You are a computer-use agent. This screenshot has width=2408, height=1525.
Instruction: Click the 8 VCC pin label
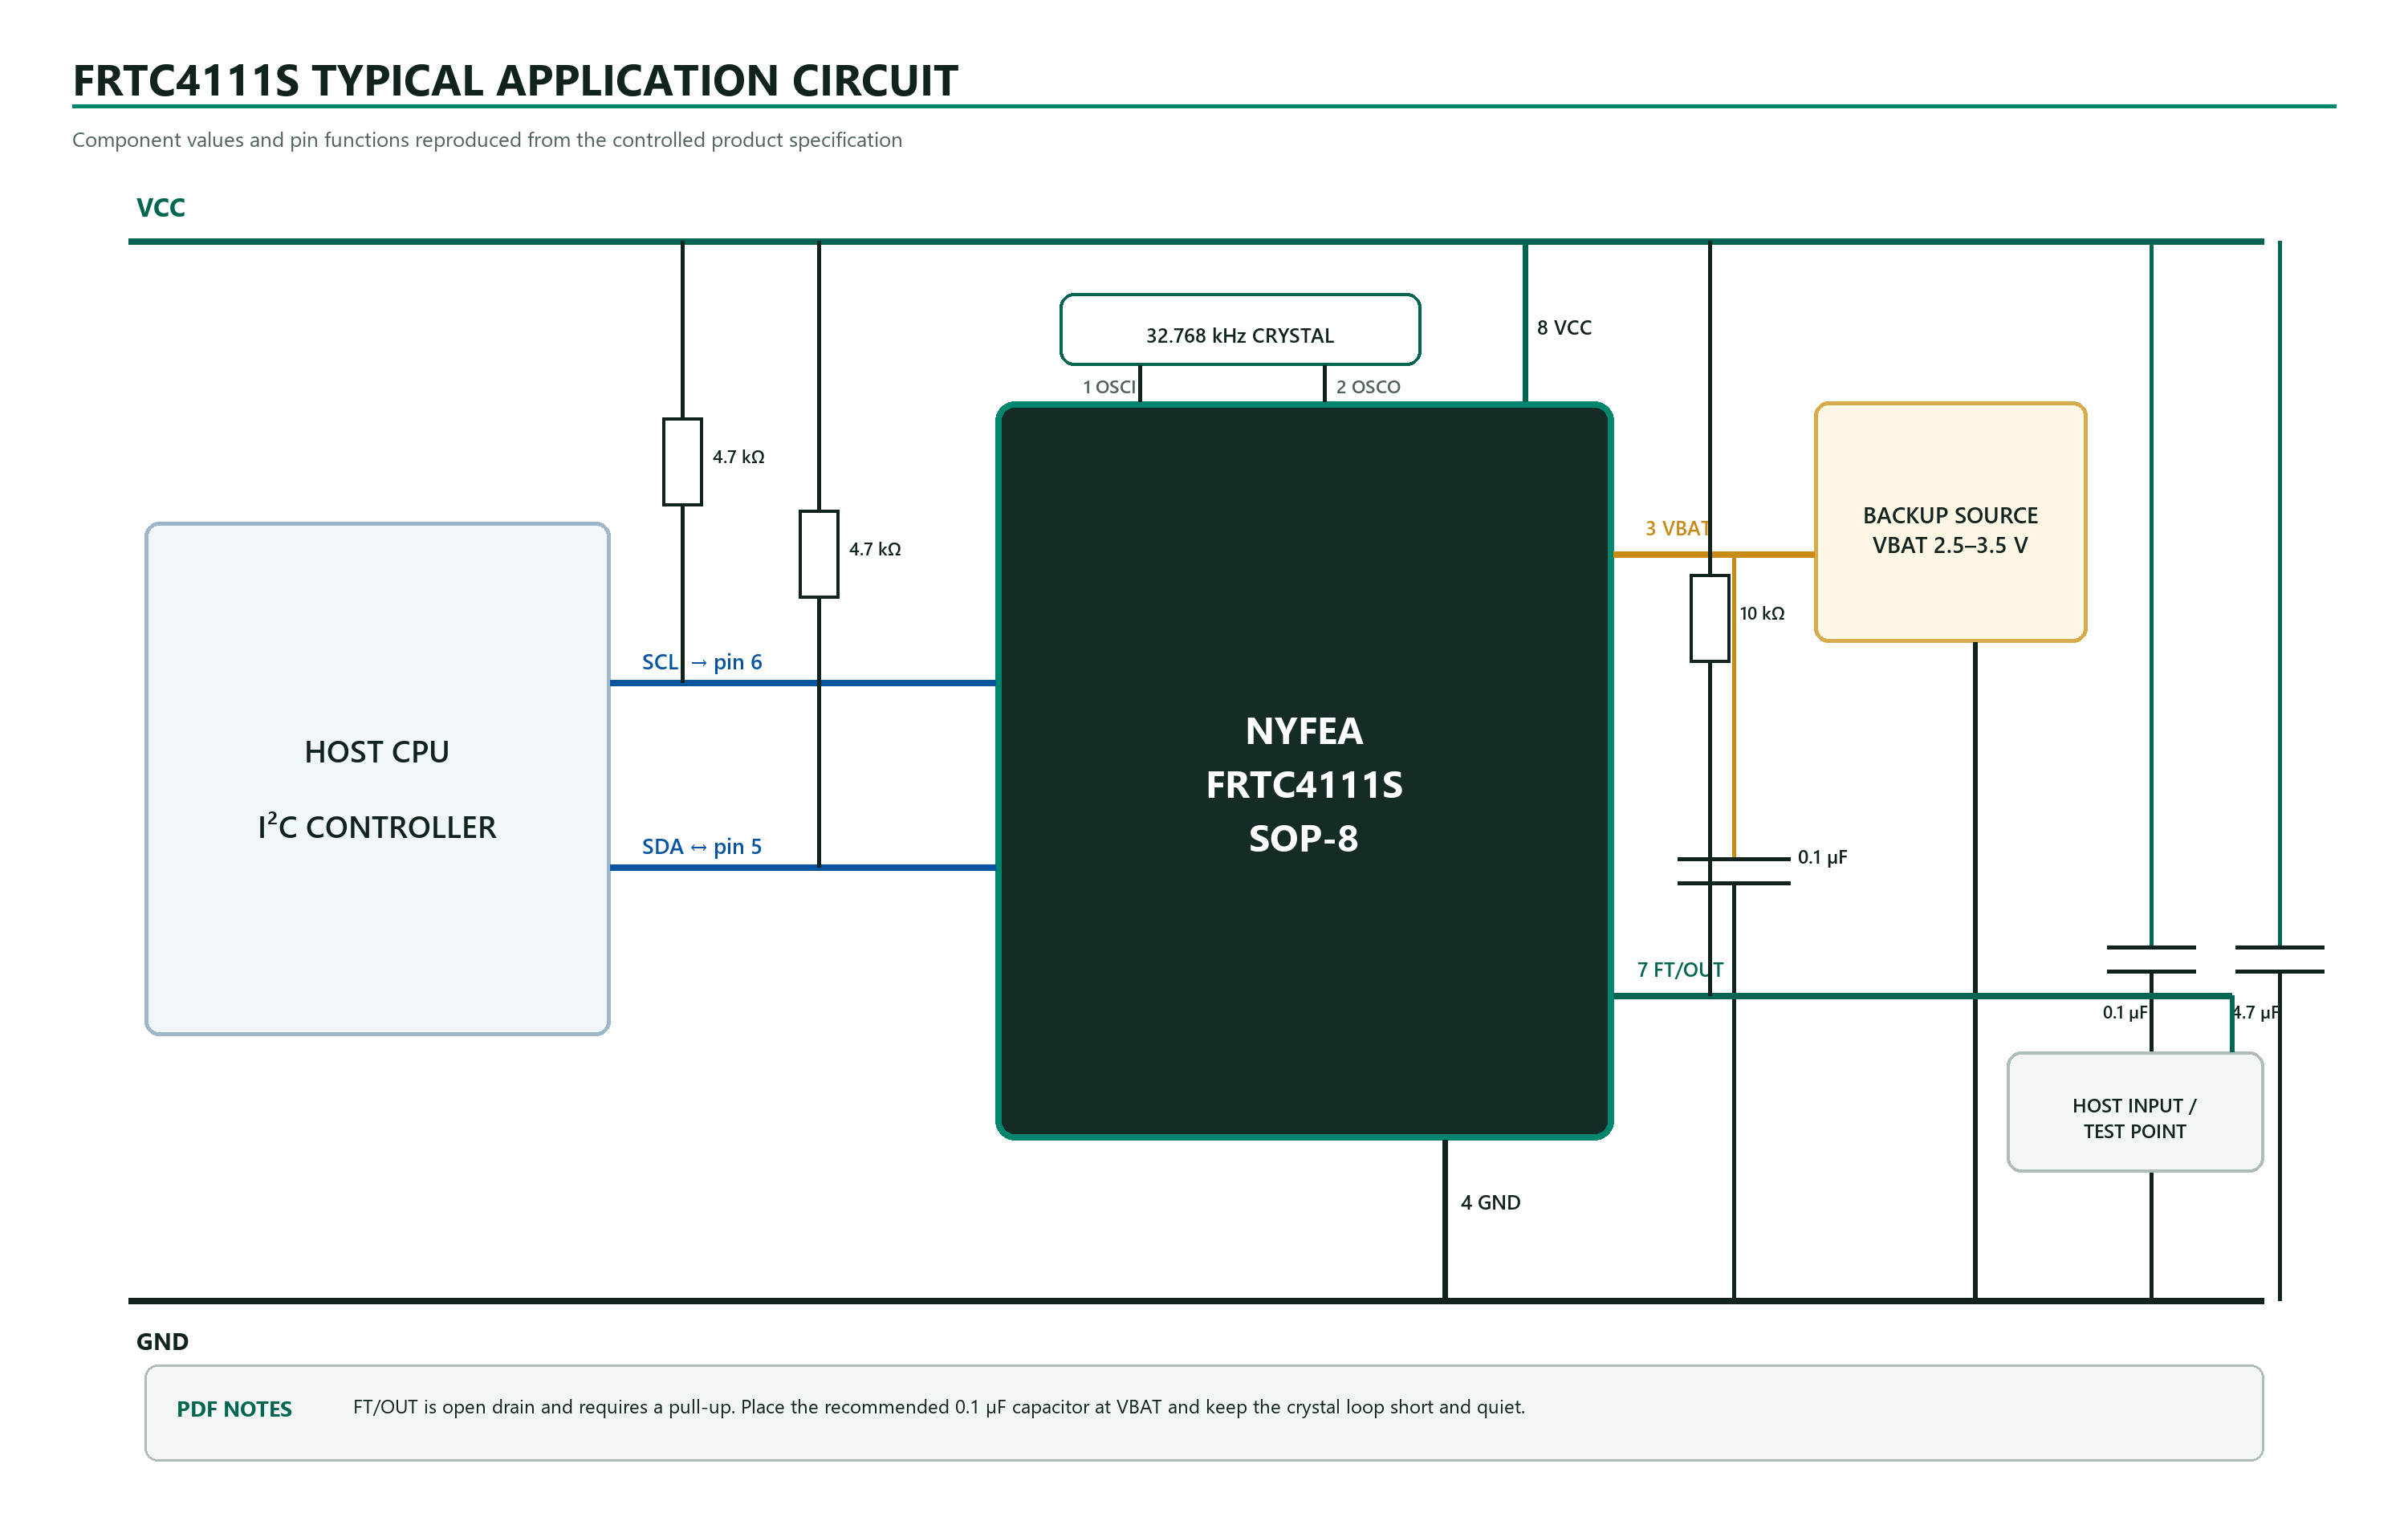point(1564,328)
